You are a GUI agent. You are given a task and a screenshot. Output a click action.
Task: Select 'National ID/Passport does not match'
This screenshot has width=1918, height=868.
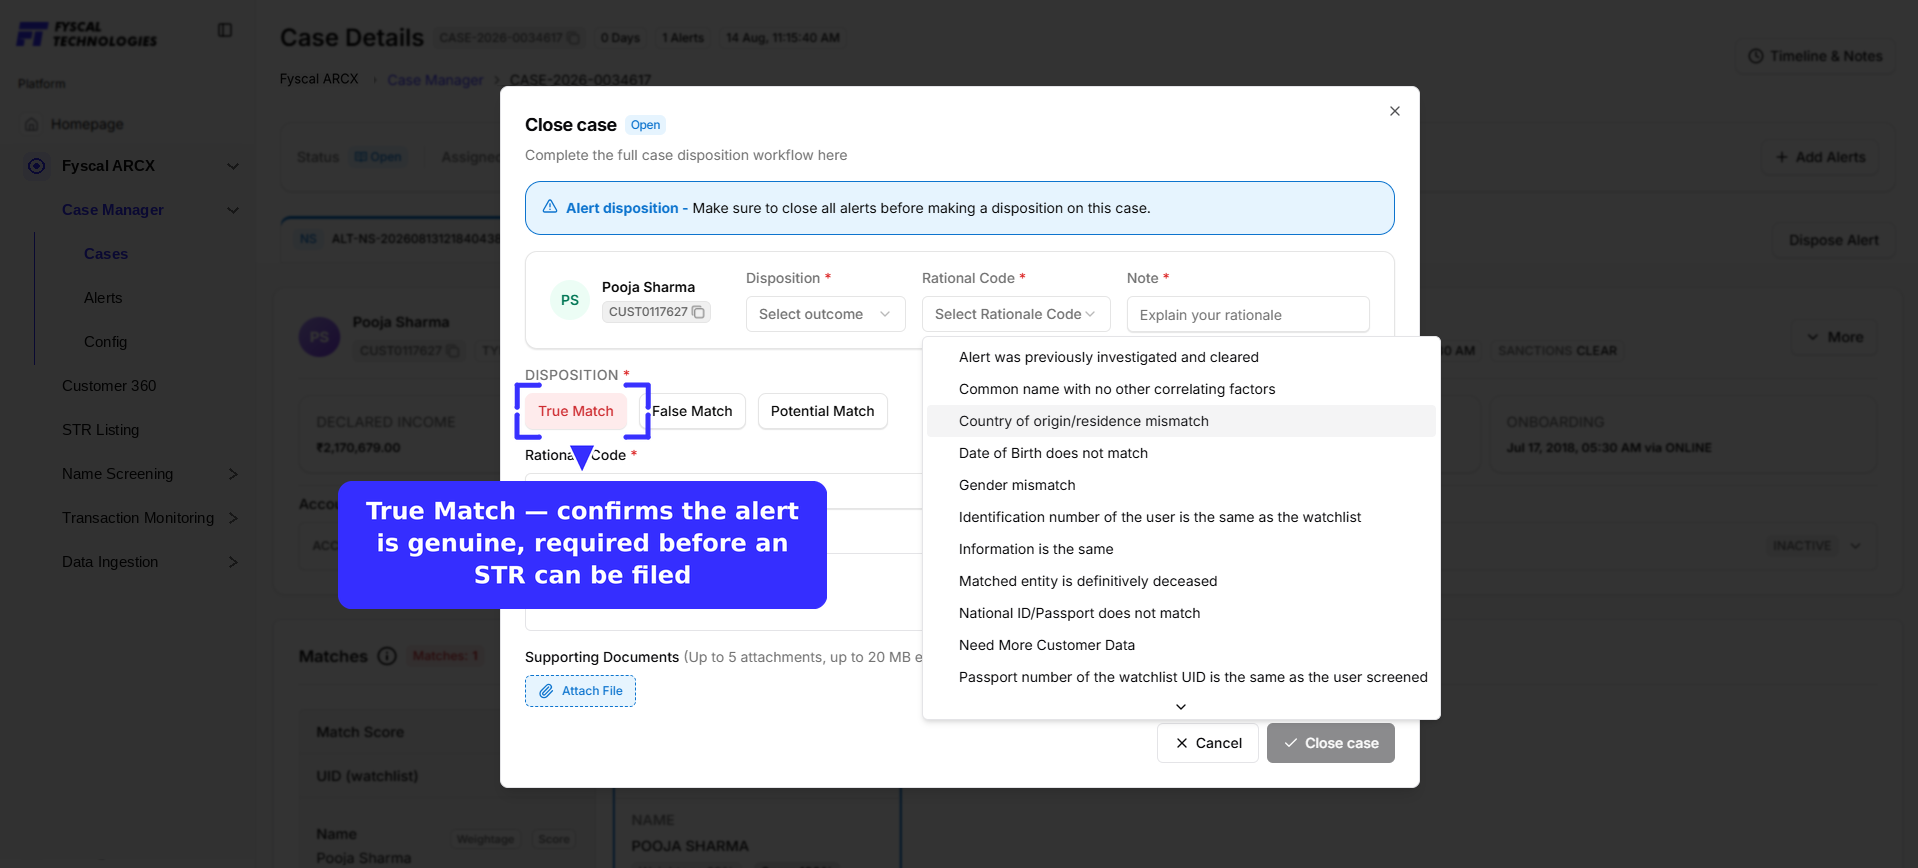point(1181,613)
